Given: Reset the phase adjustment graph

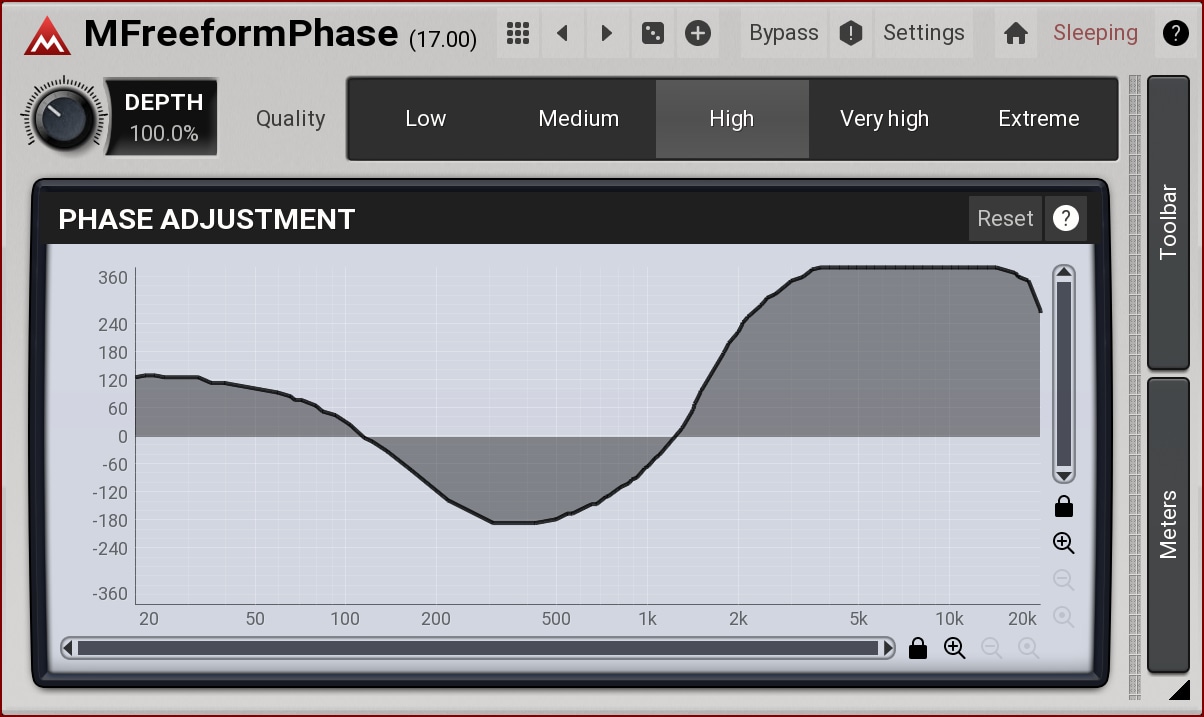Looking at the screenshot, I should pyautogui.click(x=1005, y=218).
